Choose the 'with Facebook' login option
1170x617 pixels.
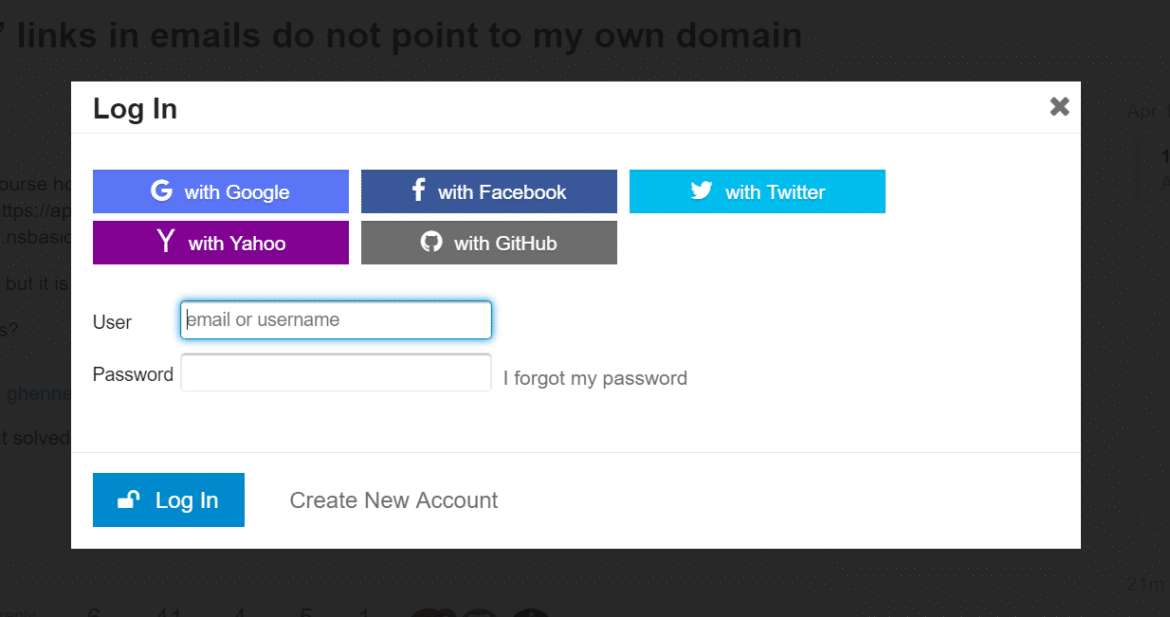(x=489, y=192)
